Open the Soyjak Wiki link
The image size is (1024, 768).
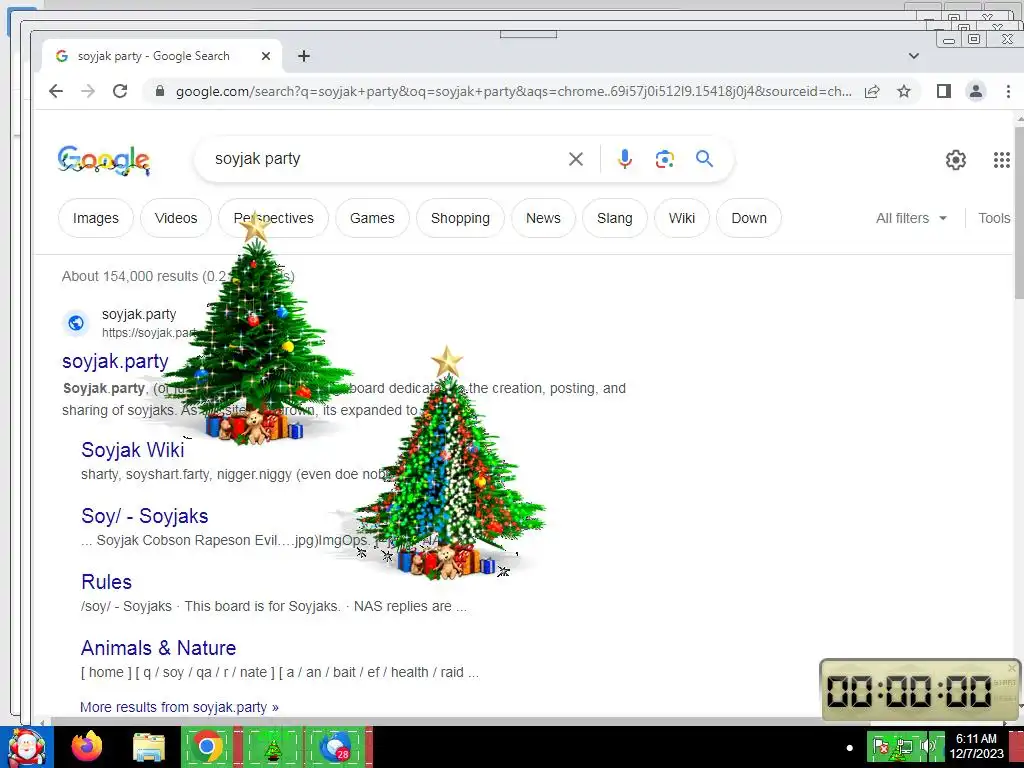click(x=133, y=450)
